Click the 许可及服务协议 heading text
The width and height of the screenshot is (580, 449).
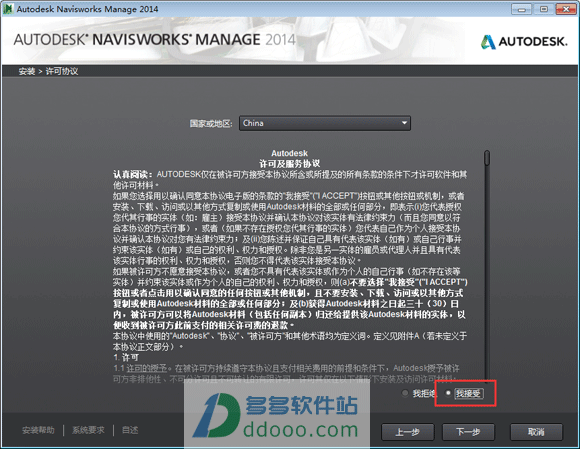click(290, 163)
